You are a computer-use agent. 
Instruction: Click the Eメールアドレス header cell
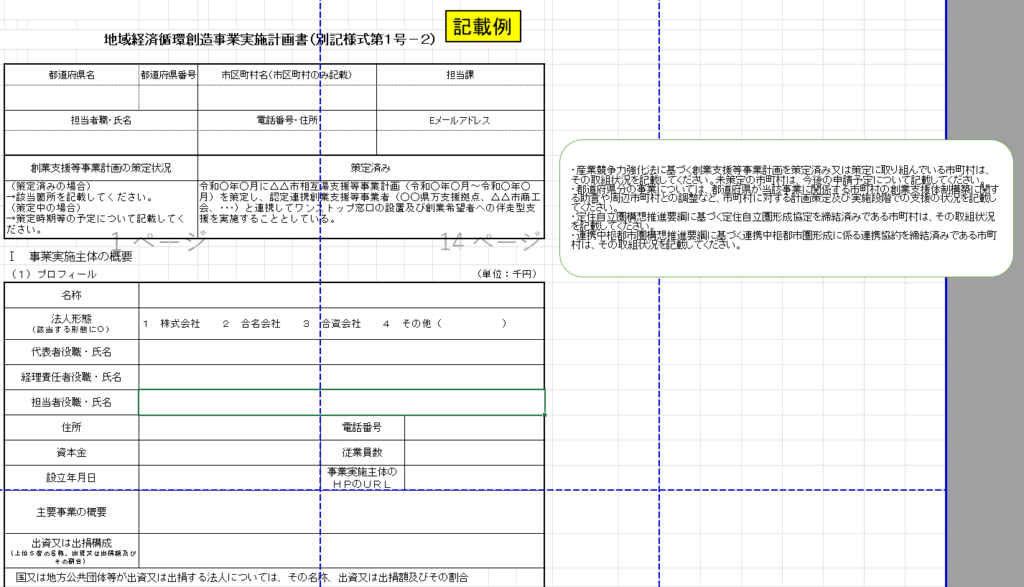tap(459, 121)
